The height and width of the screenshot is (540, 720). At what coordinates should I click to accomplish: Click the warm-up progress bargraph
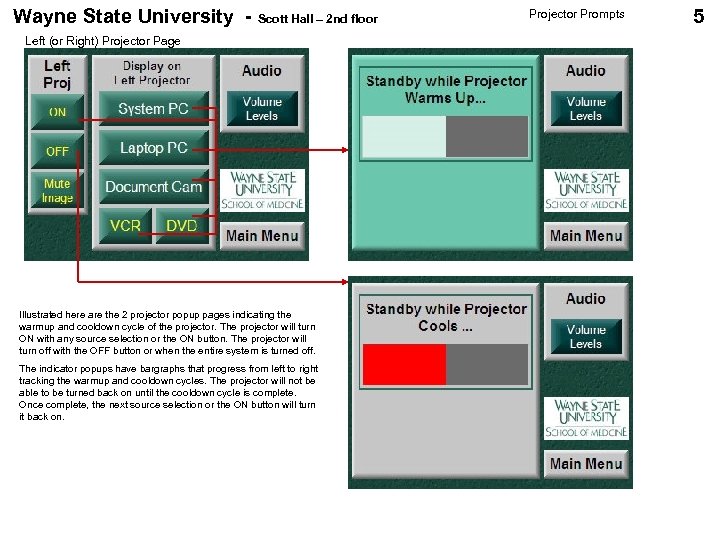click(x=445, y=136)
